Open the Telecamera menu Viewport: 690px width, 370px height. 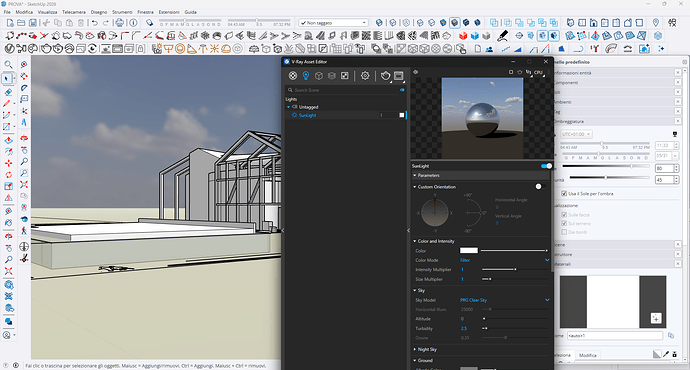74,12
